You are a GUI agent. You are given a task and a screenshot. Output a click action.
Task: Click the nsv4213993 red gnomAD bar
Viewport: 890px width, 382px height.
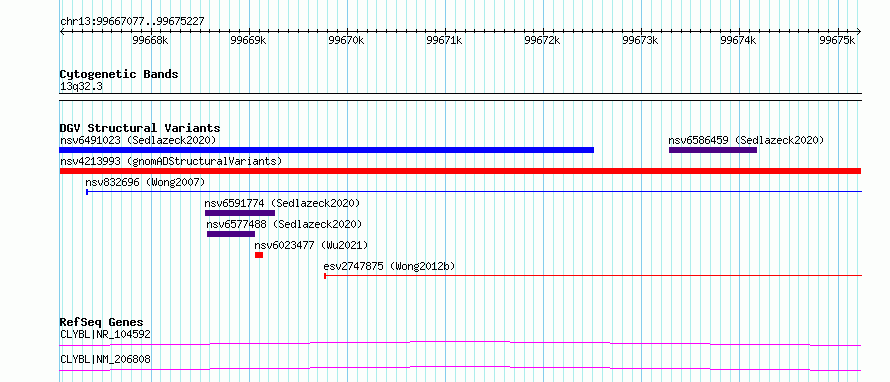460,171
